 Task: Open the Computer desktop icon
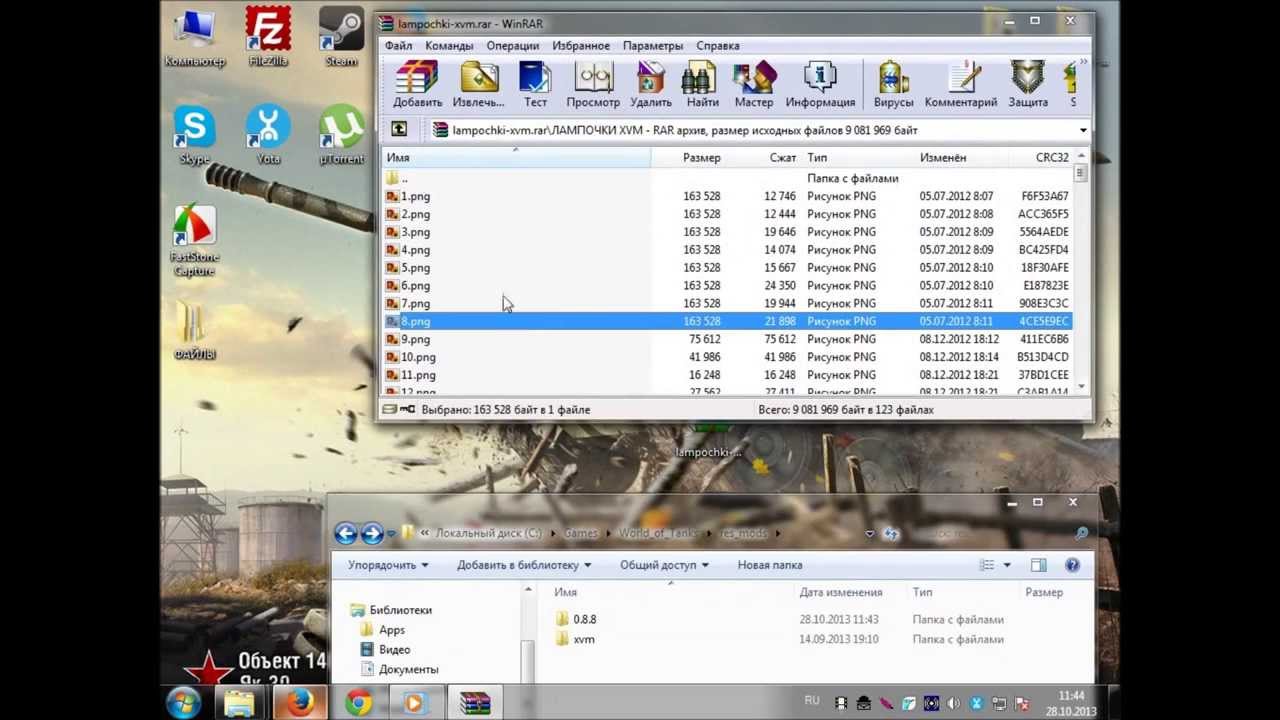(195, 38)
